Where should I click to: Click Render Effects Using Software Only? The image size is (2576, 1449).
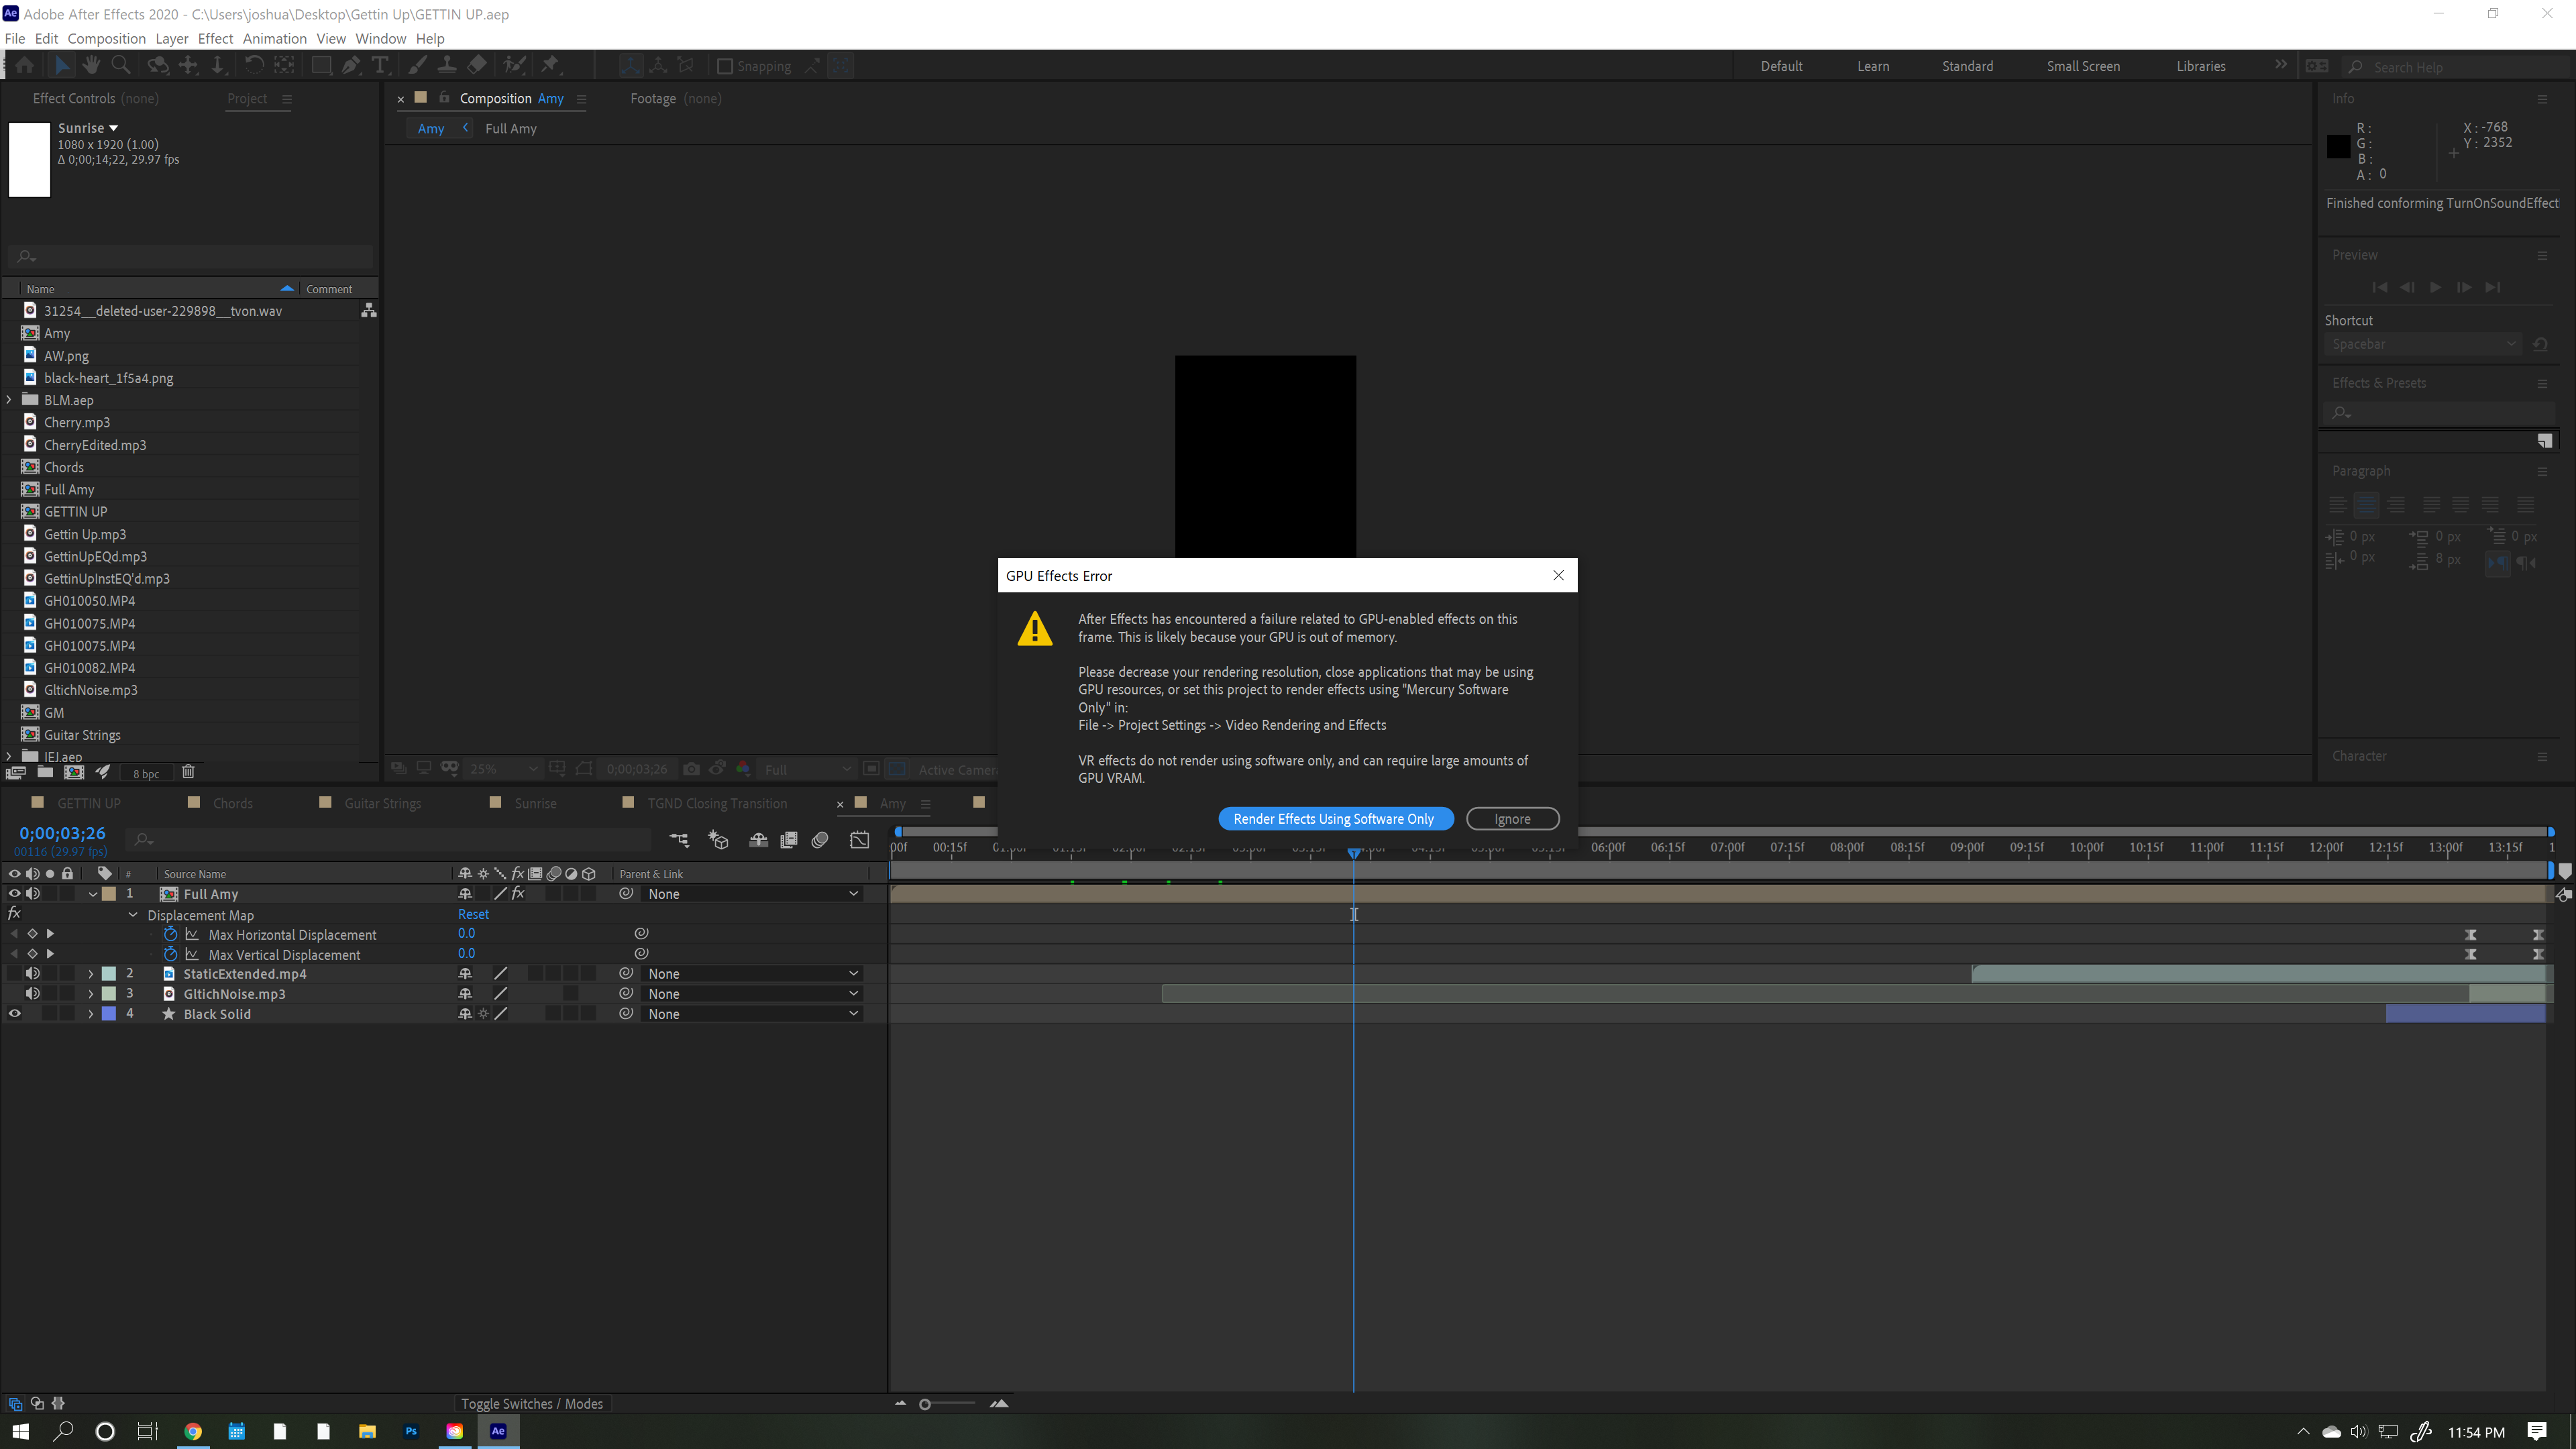[x=1336, y=818]
